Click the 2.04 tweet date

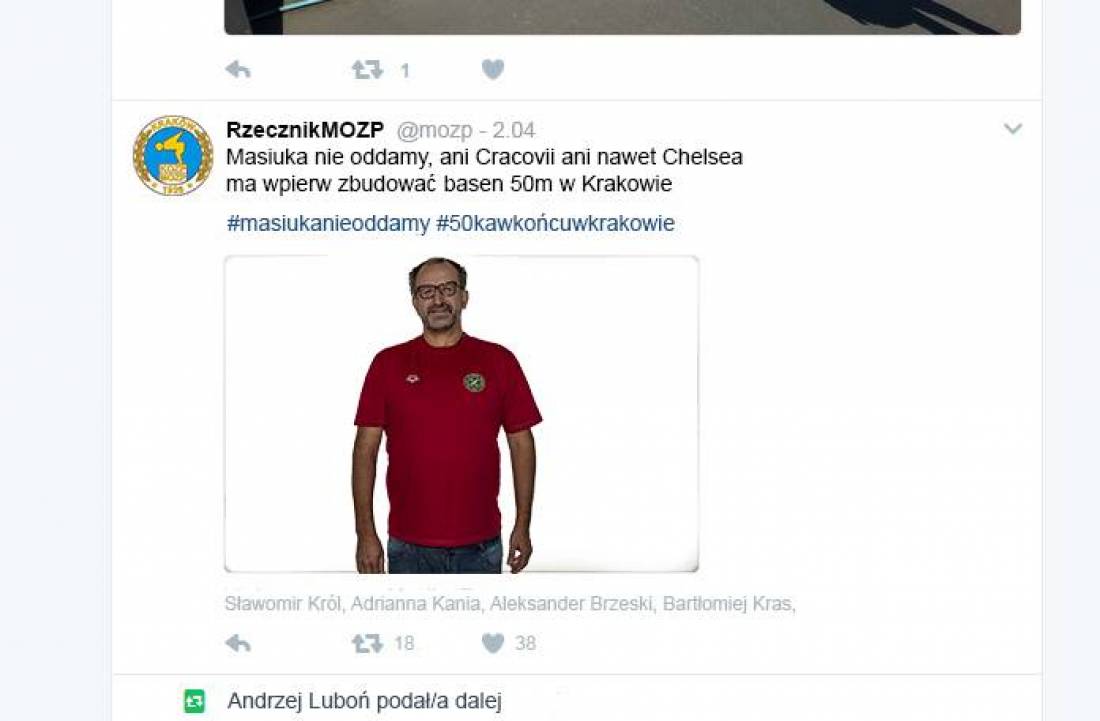(x=514, y=130)
